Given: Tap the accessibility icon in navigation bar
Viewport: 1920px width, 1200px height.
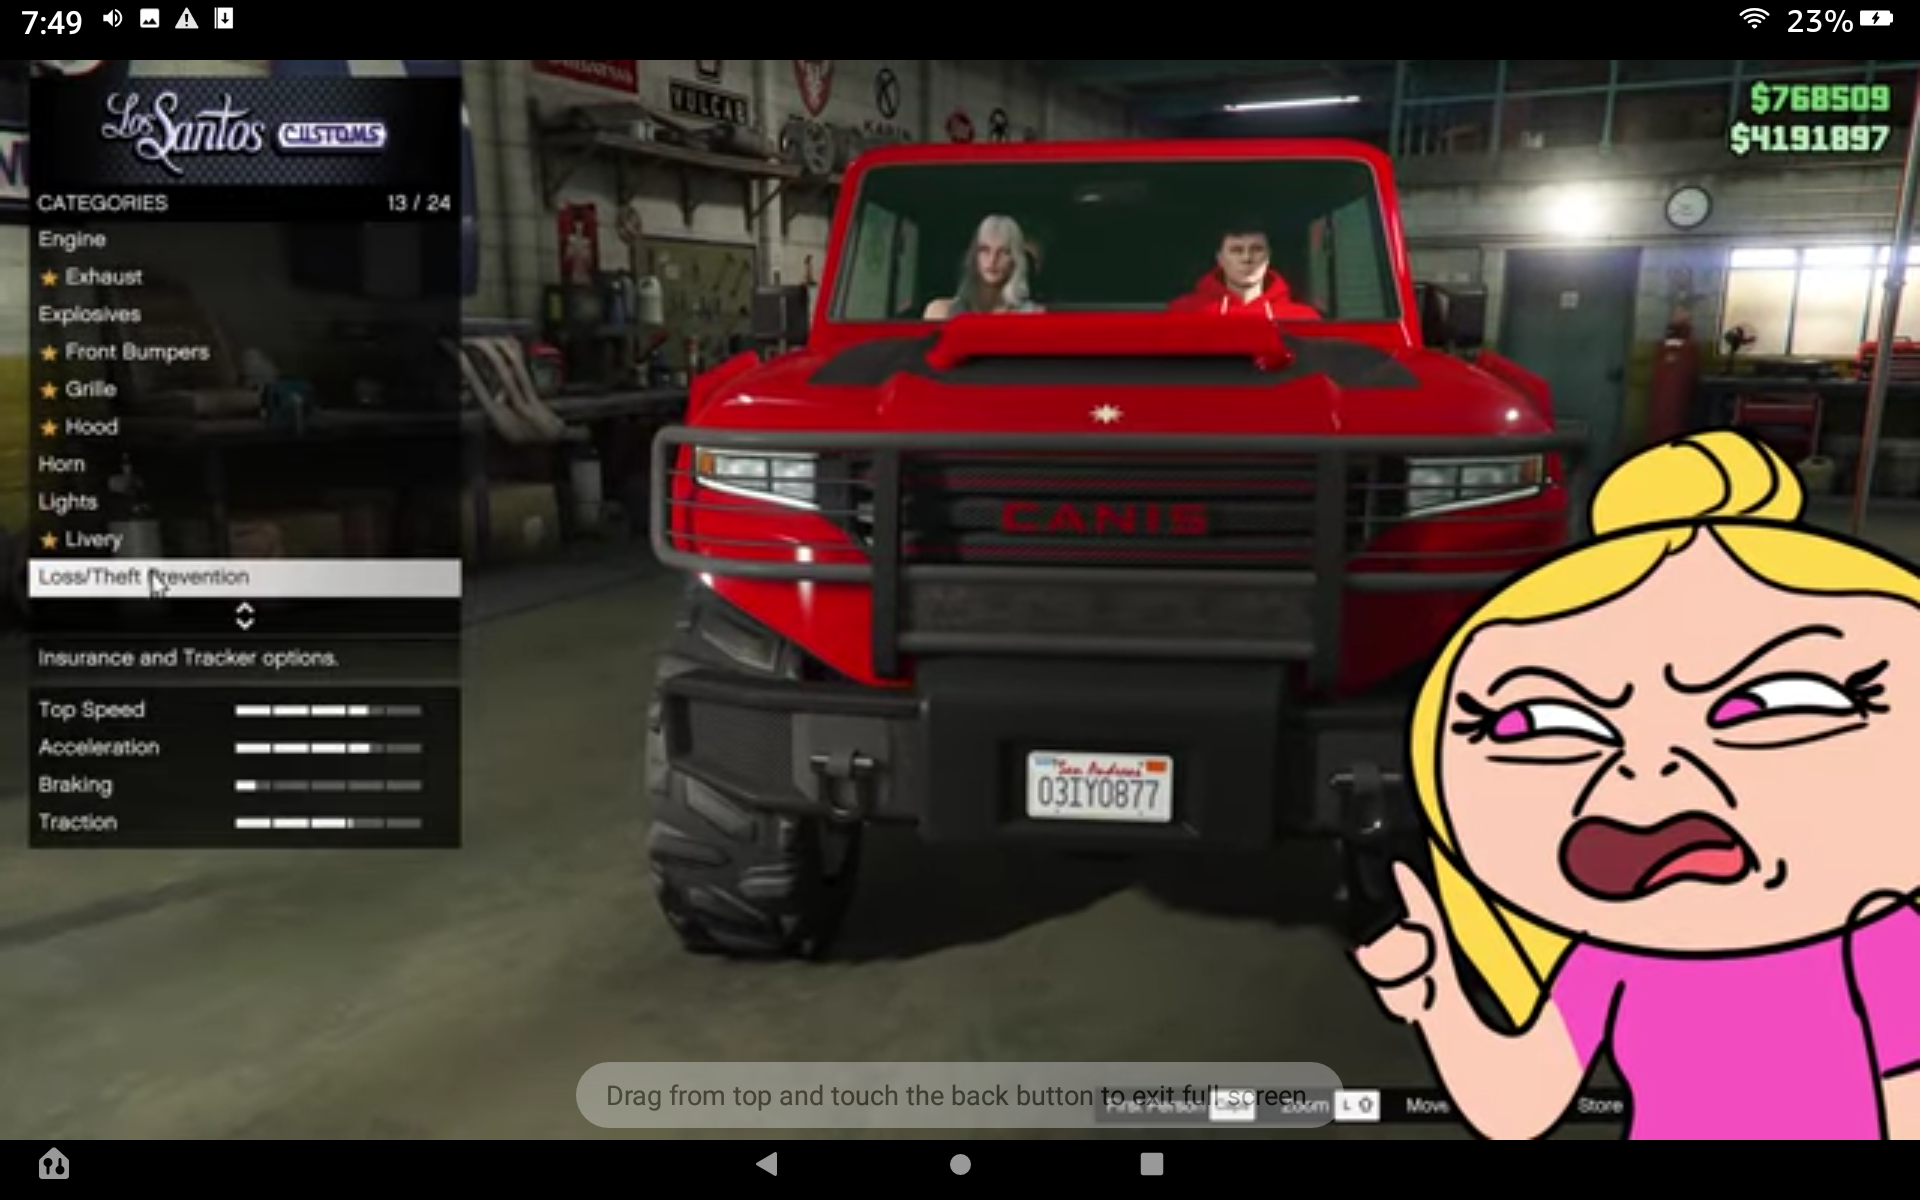Looking at the screenshot, I should 54,1163.
